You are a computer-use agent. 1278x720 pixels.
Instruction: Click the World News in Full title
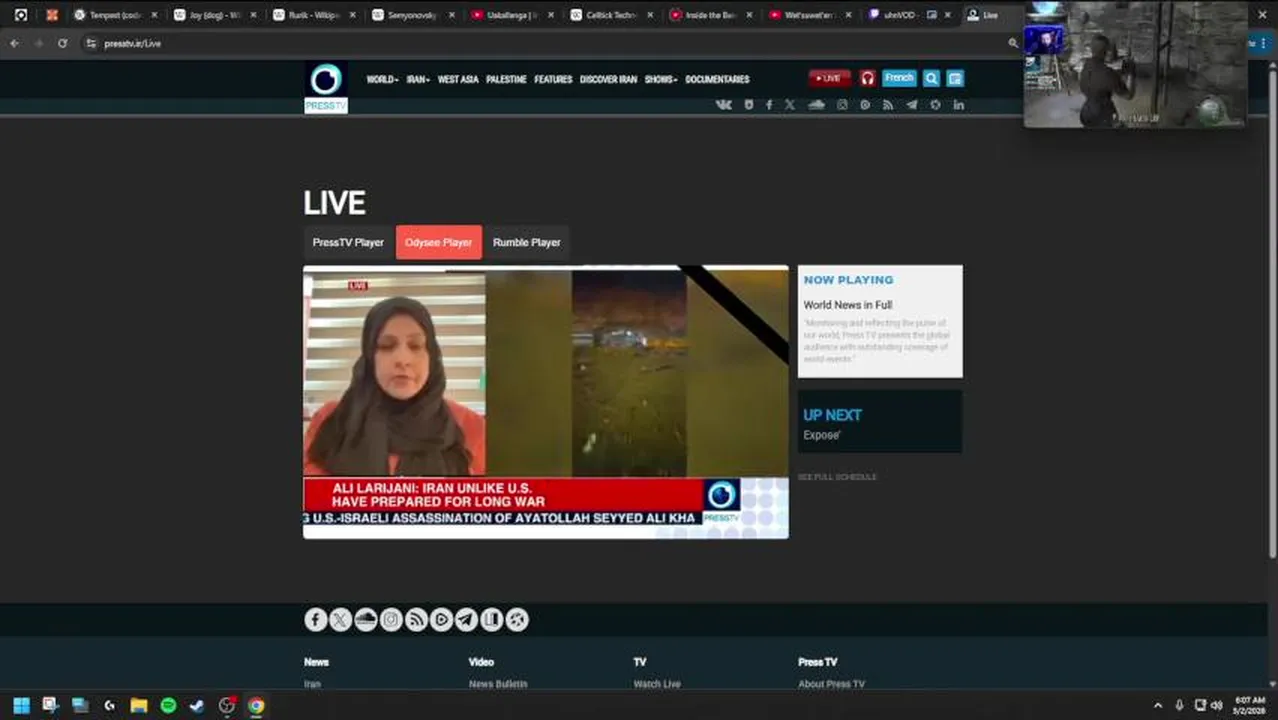pos(848,305)
